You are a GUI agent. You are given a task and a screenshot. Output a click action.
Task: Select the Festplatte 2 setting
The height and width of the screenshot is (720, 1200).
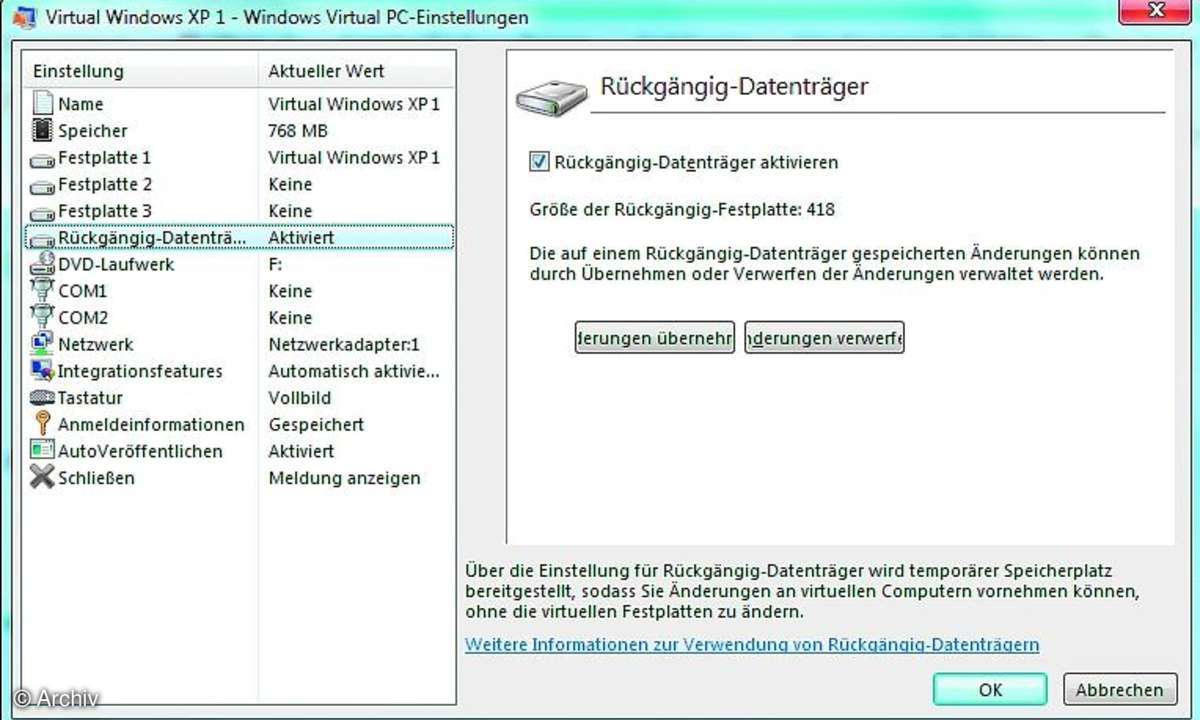(x=240, y=185)
